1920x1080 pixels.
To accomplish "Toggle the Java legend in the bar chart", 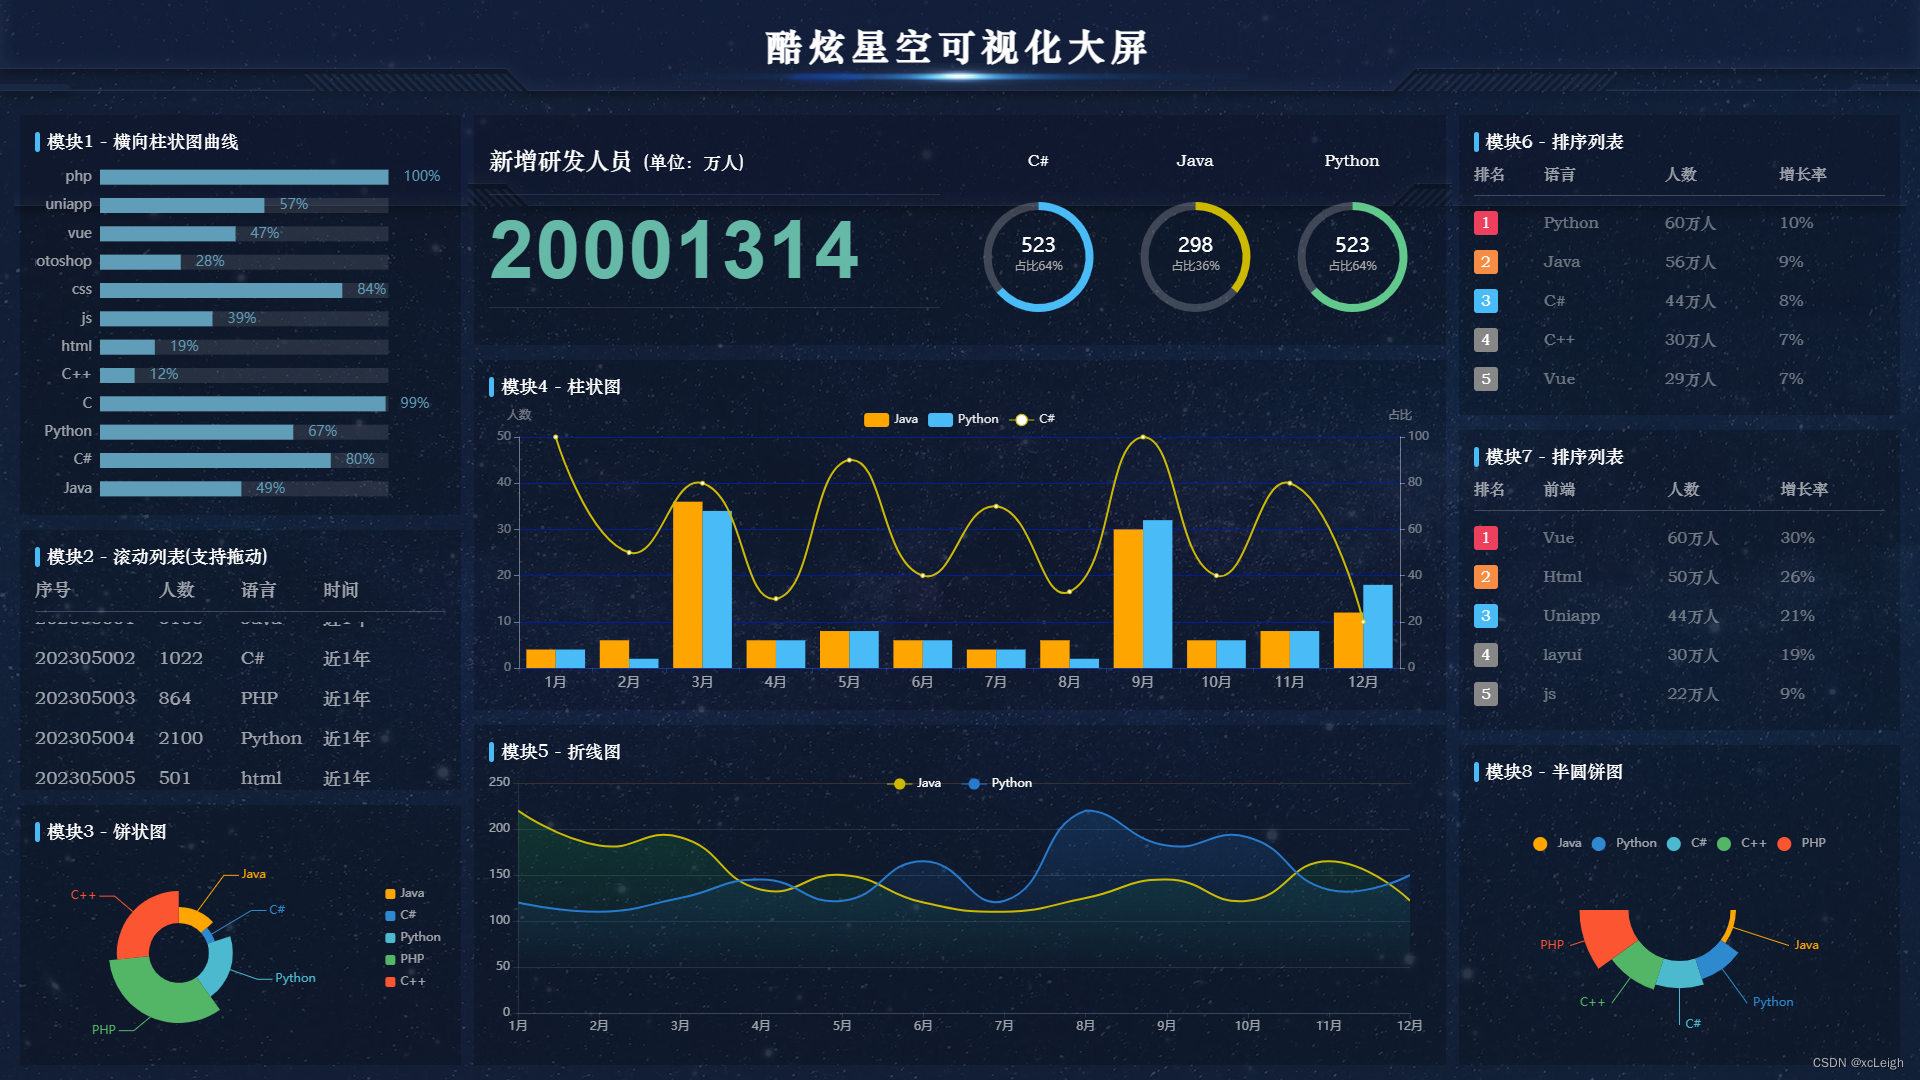I will tap(891, 419).
